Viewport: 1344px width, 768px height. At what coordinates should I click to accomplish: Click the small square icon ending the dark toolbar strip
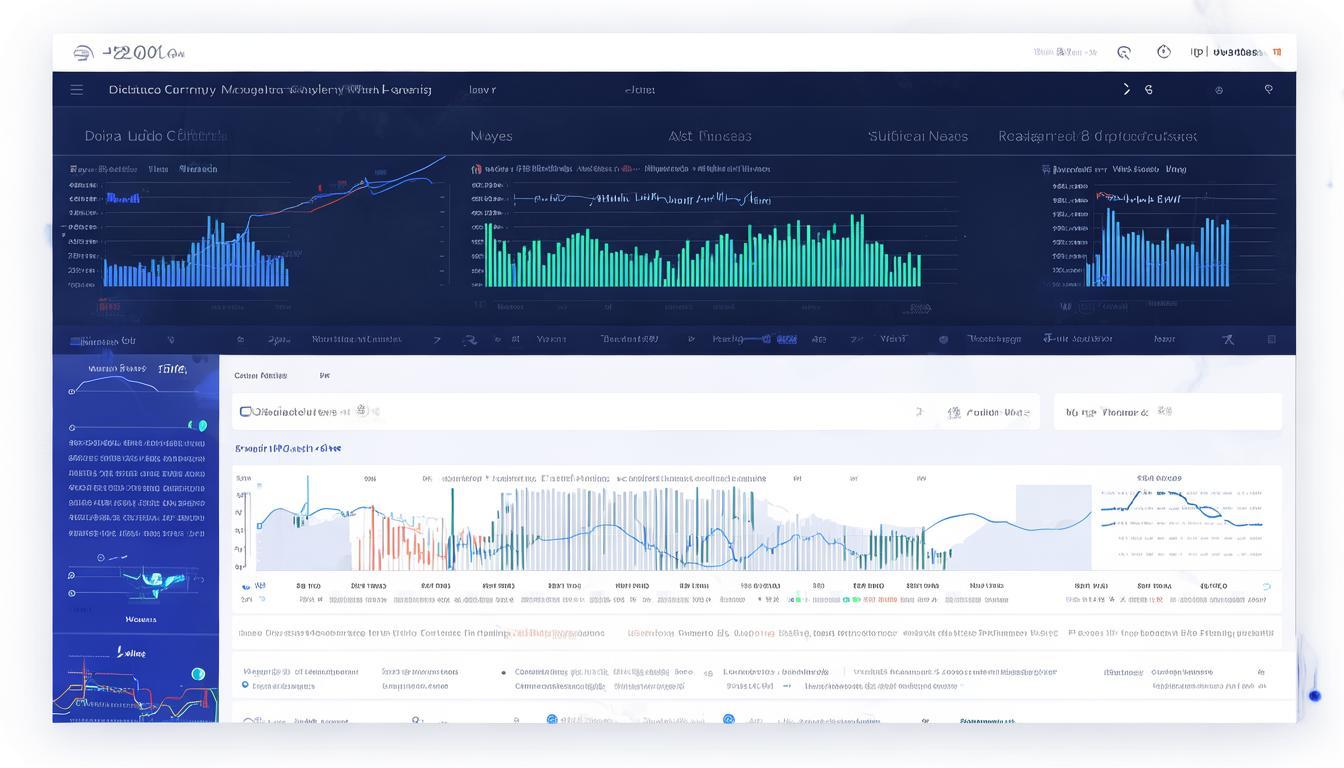pos(1272,340)
